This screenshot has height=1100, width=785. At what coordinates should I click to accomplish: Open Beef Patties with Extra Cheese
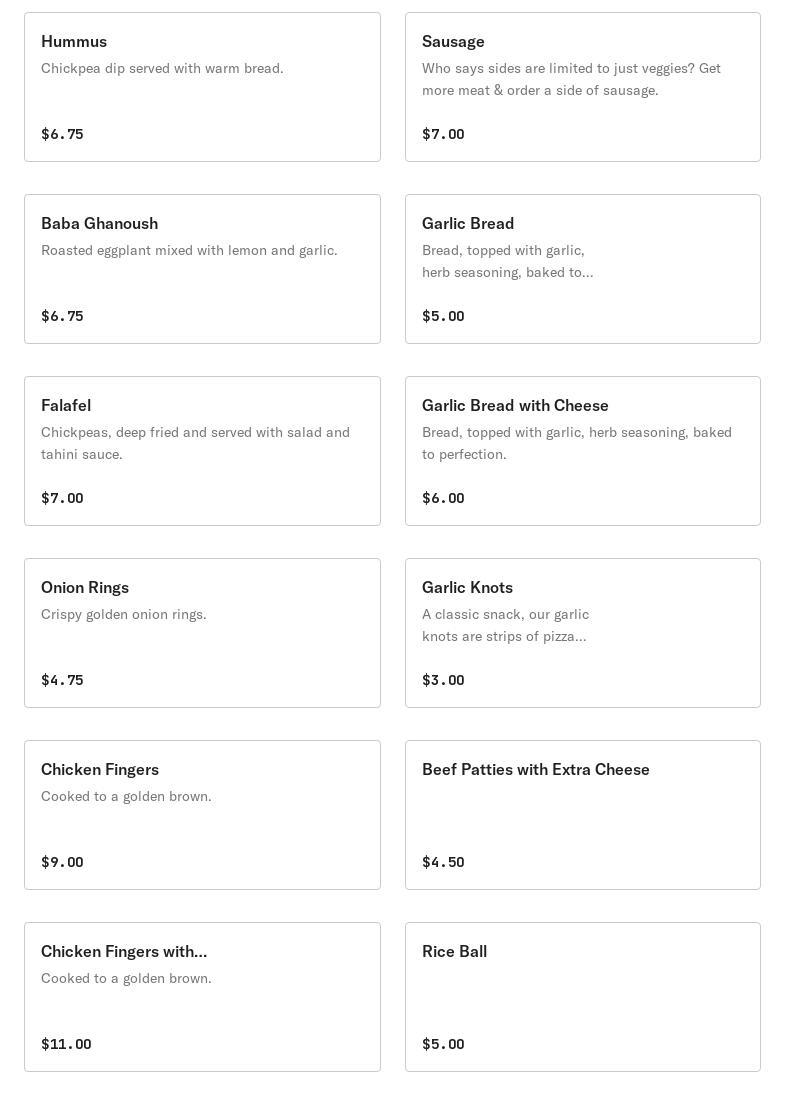coord(582,815)
